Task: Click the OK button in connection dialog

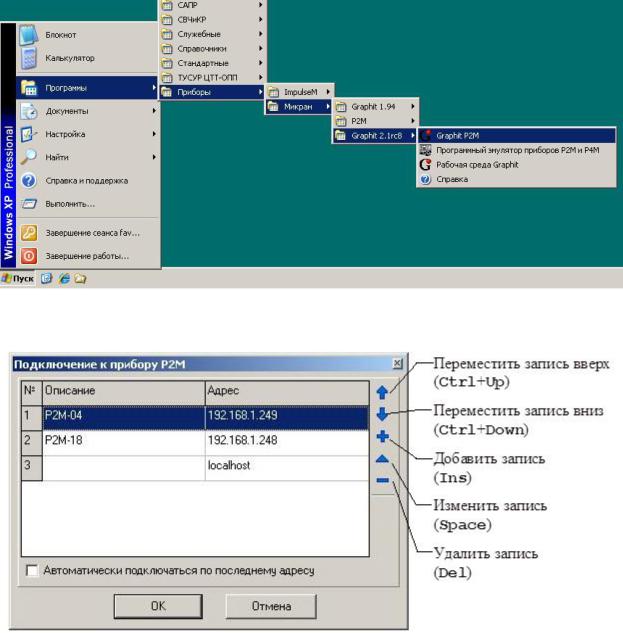Action: 158,606
